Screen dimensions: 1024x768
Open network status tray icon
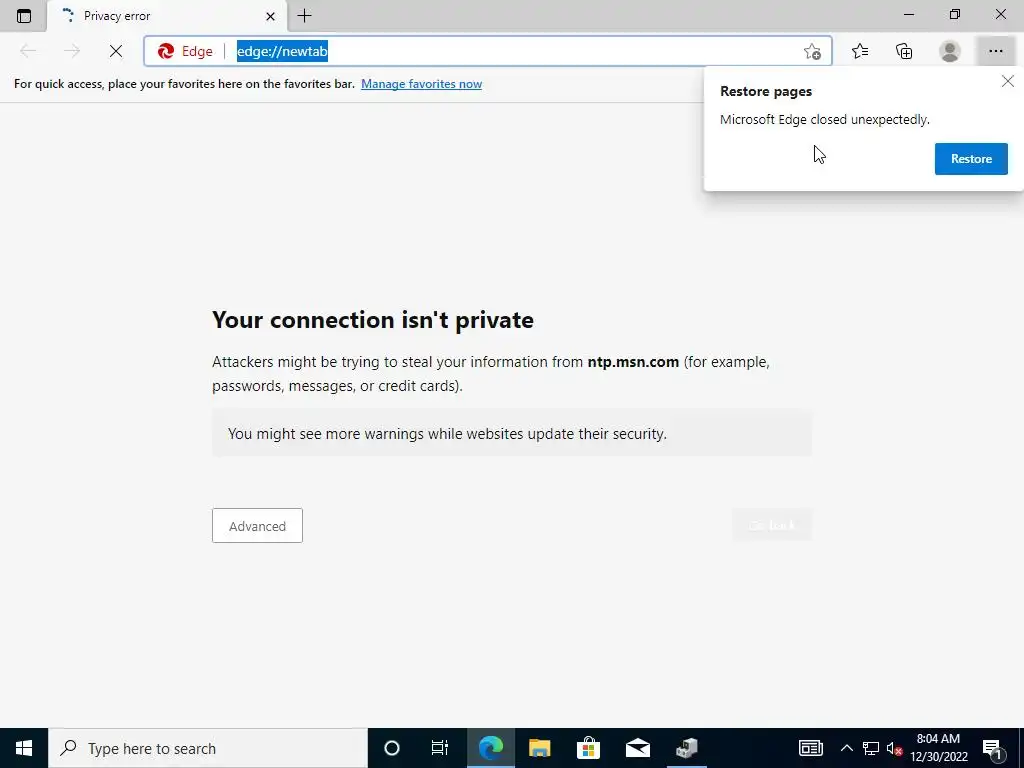[x=871, y=748]
